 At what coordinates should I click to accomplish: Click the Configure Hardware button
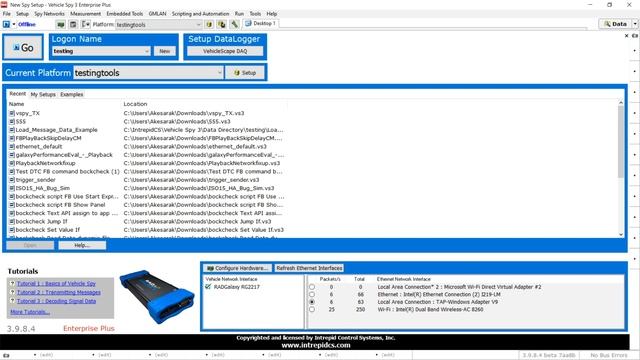238,268
